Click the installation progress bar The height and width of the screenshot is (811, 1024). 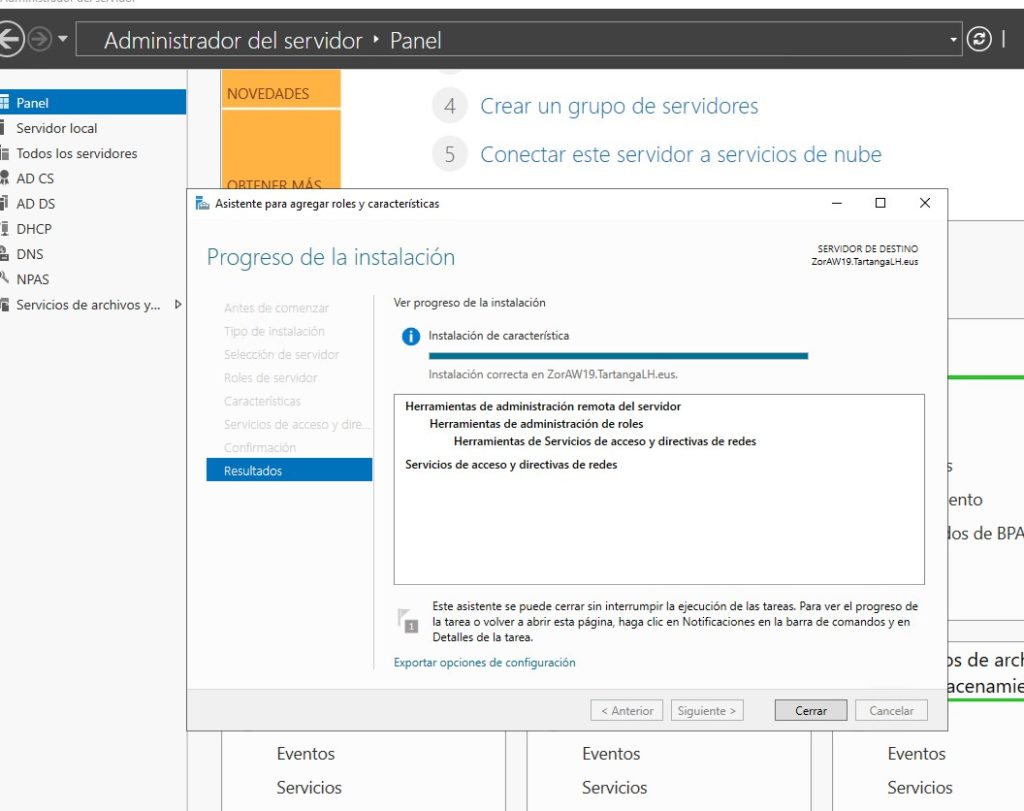tap(618, 356)
